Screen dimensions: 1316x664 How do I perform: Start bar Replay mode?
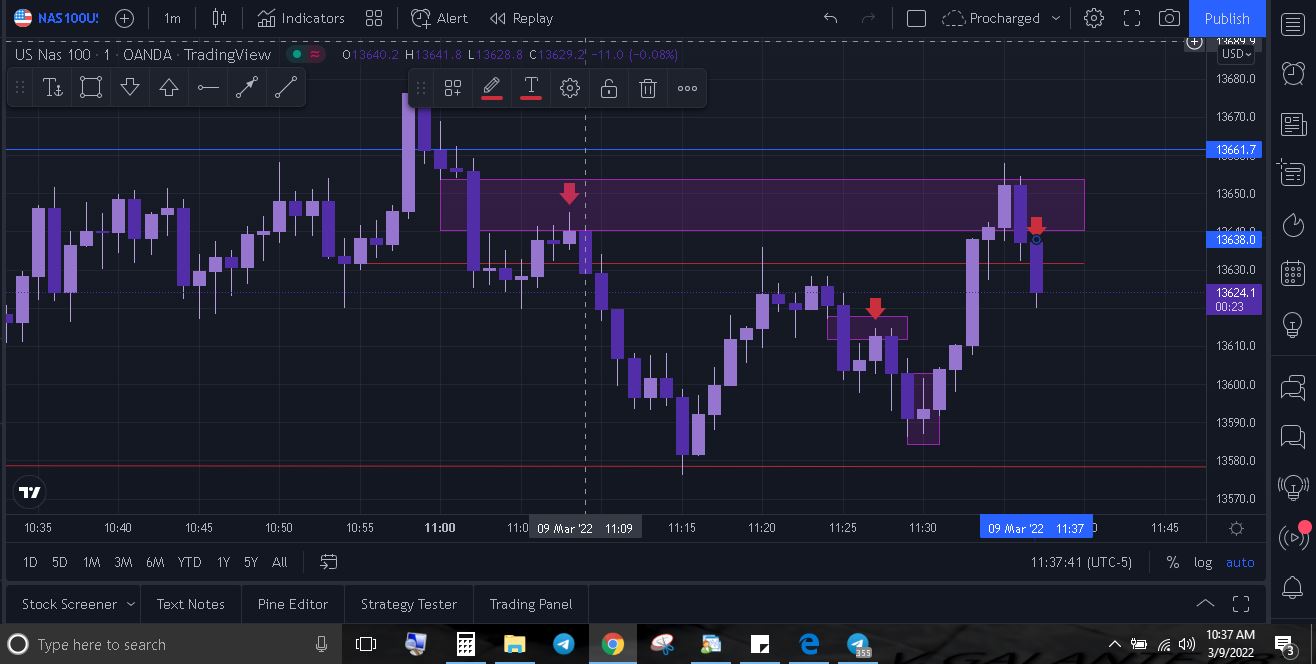coord(521,18)
